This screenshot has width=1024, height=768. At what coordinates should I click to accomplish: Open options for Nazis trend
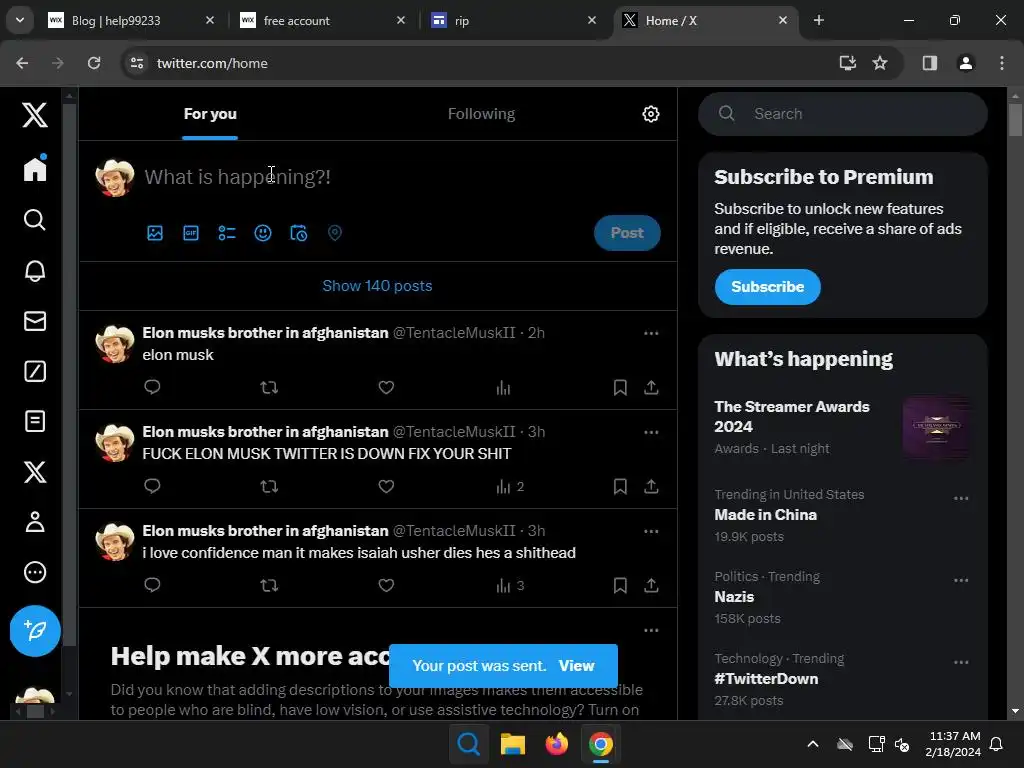point(961,581)
